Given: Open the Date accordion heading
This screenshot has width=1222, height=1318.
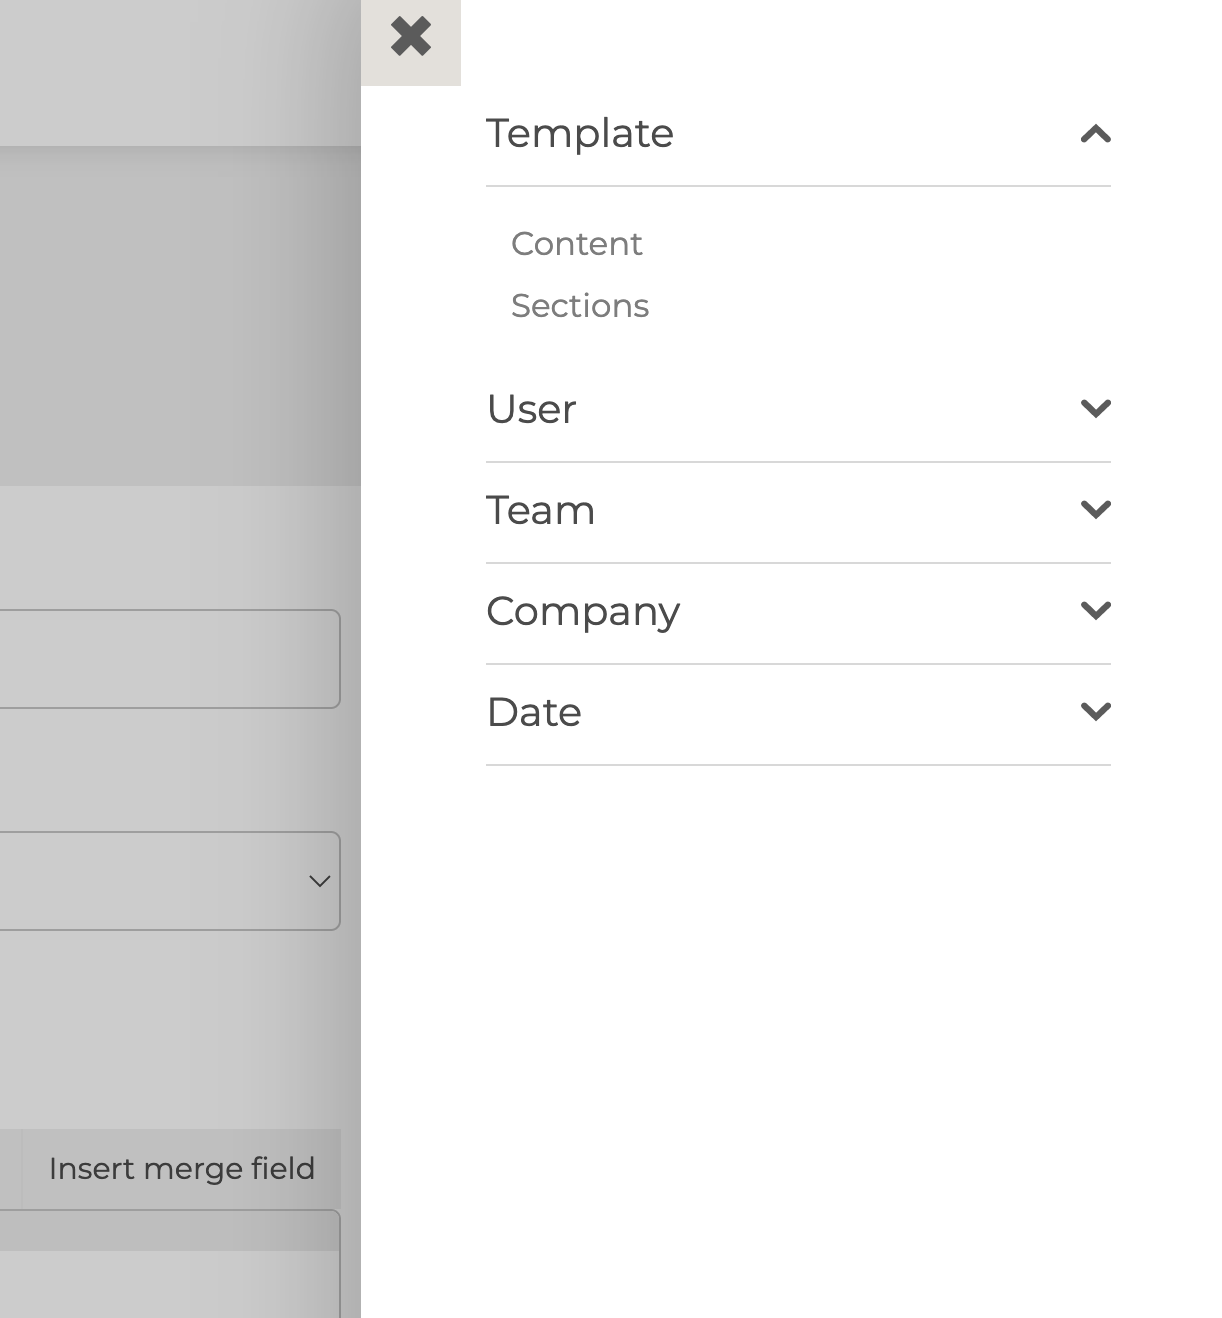Looking at the screenshot, I should pos(534,712).
